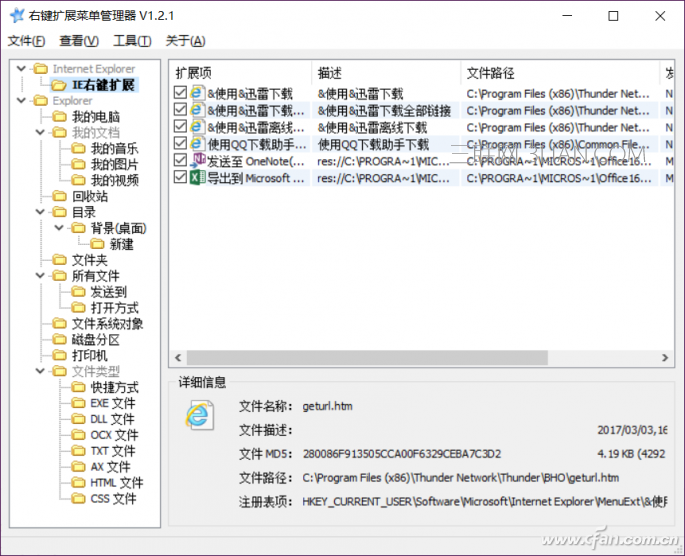Collapse the Explorer tree node

click(21, 100)
